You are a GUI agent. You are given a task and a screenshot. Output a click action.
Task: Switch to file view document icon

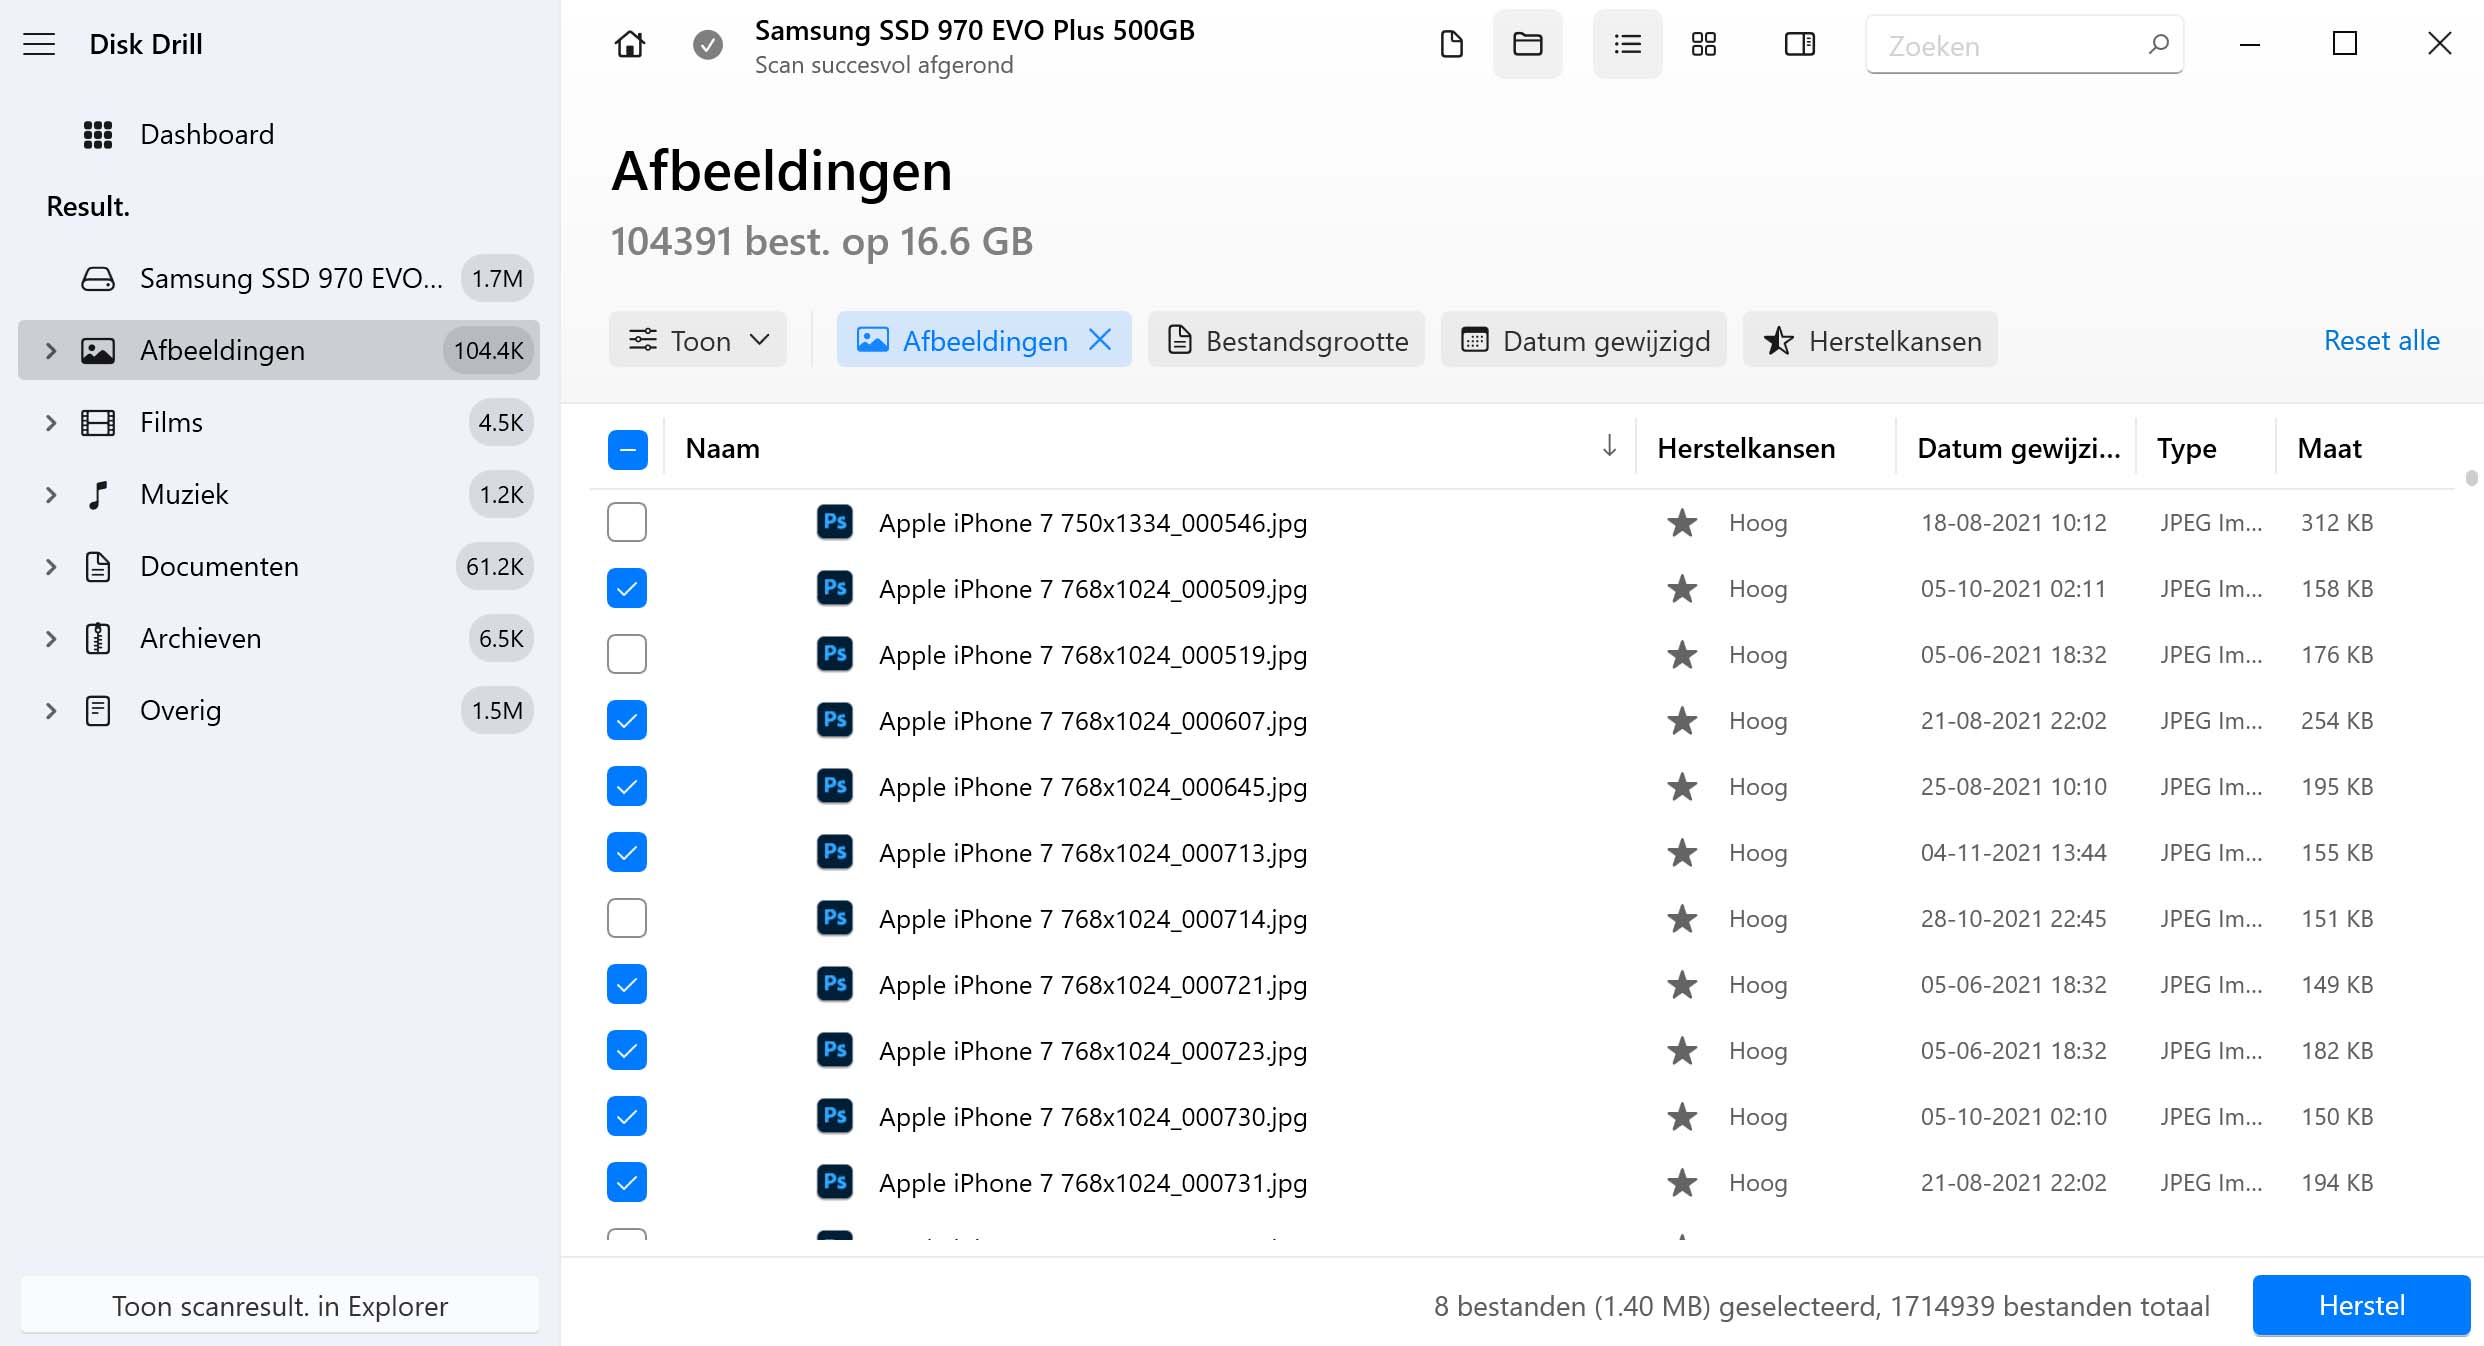[1451, 44]
